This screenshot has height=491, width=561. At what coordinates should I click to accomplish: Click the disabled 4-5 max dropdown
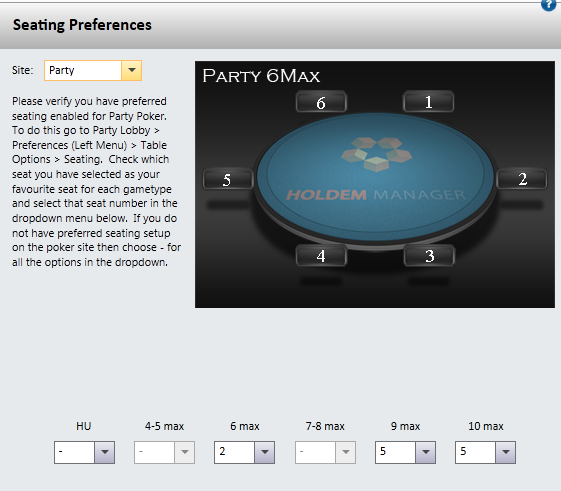pyautogui.click(x=165, y=452)
